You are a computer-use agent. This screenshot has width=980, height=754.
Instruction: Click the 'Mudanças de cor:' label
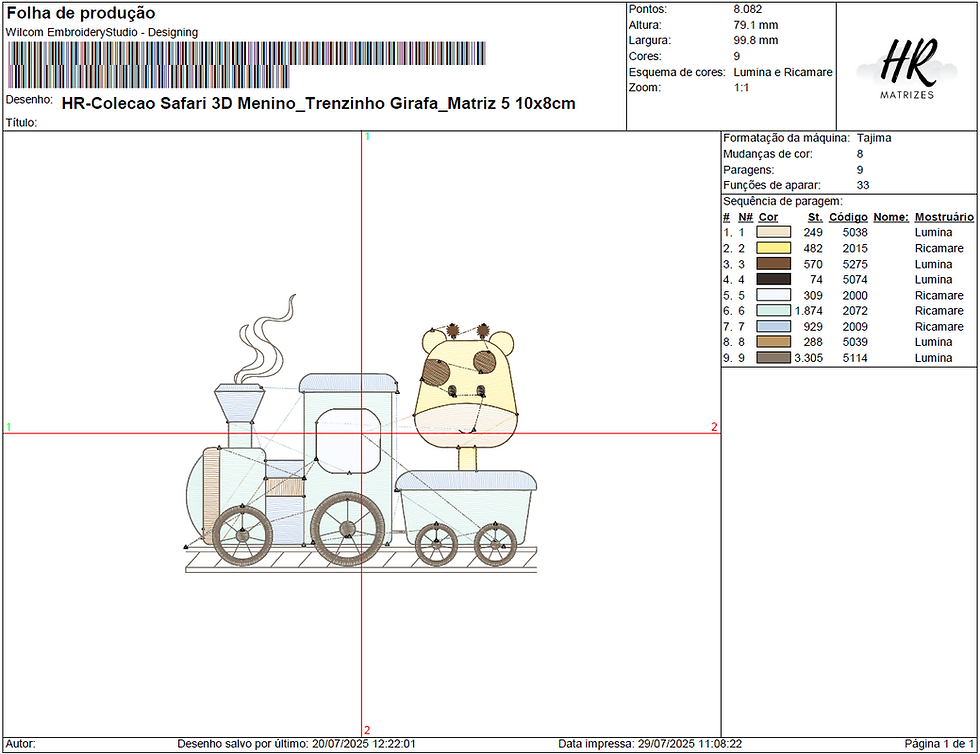(768, 154)
